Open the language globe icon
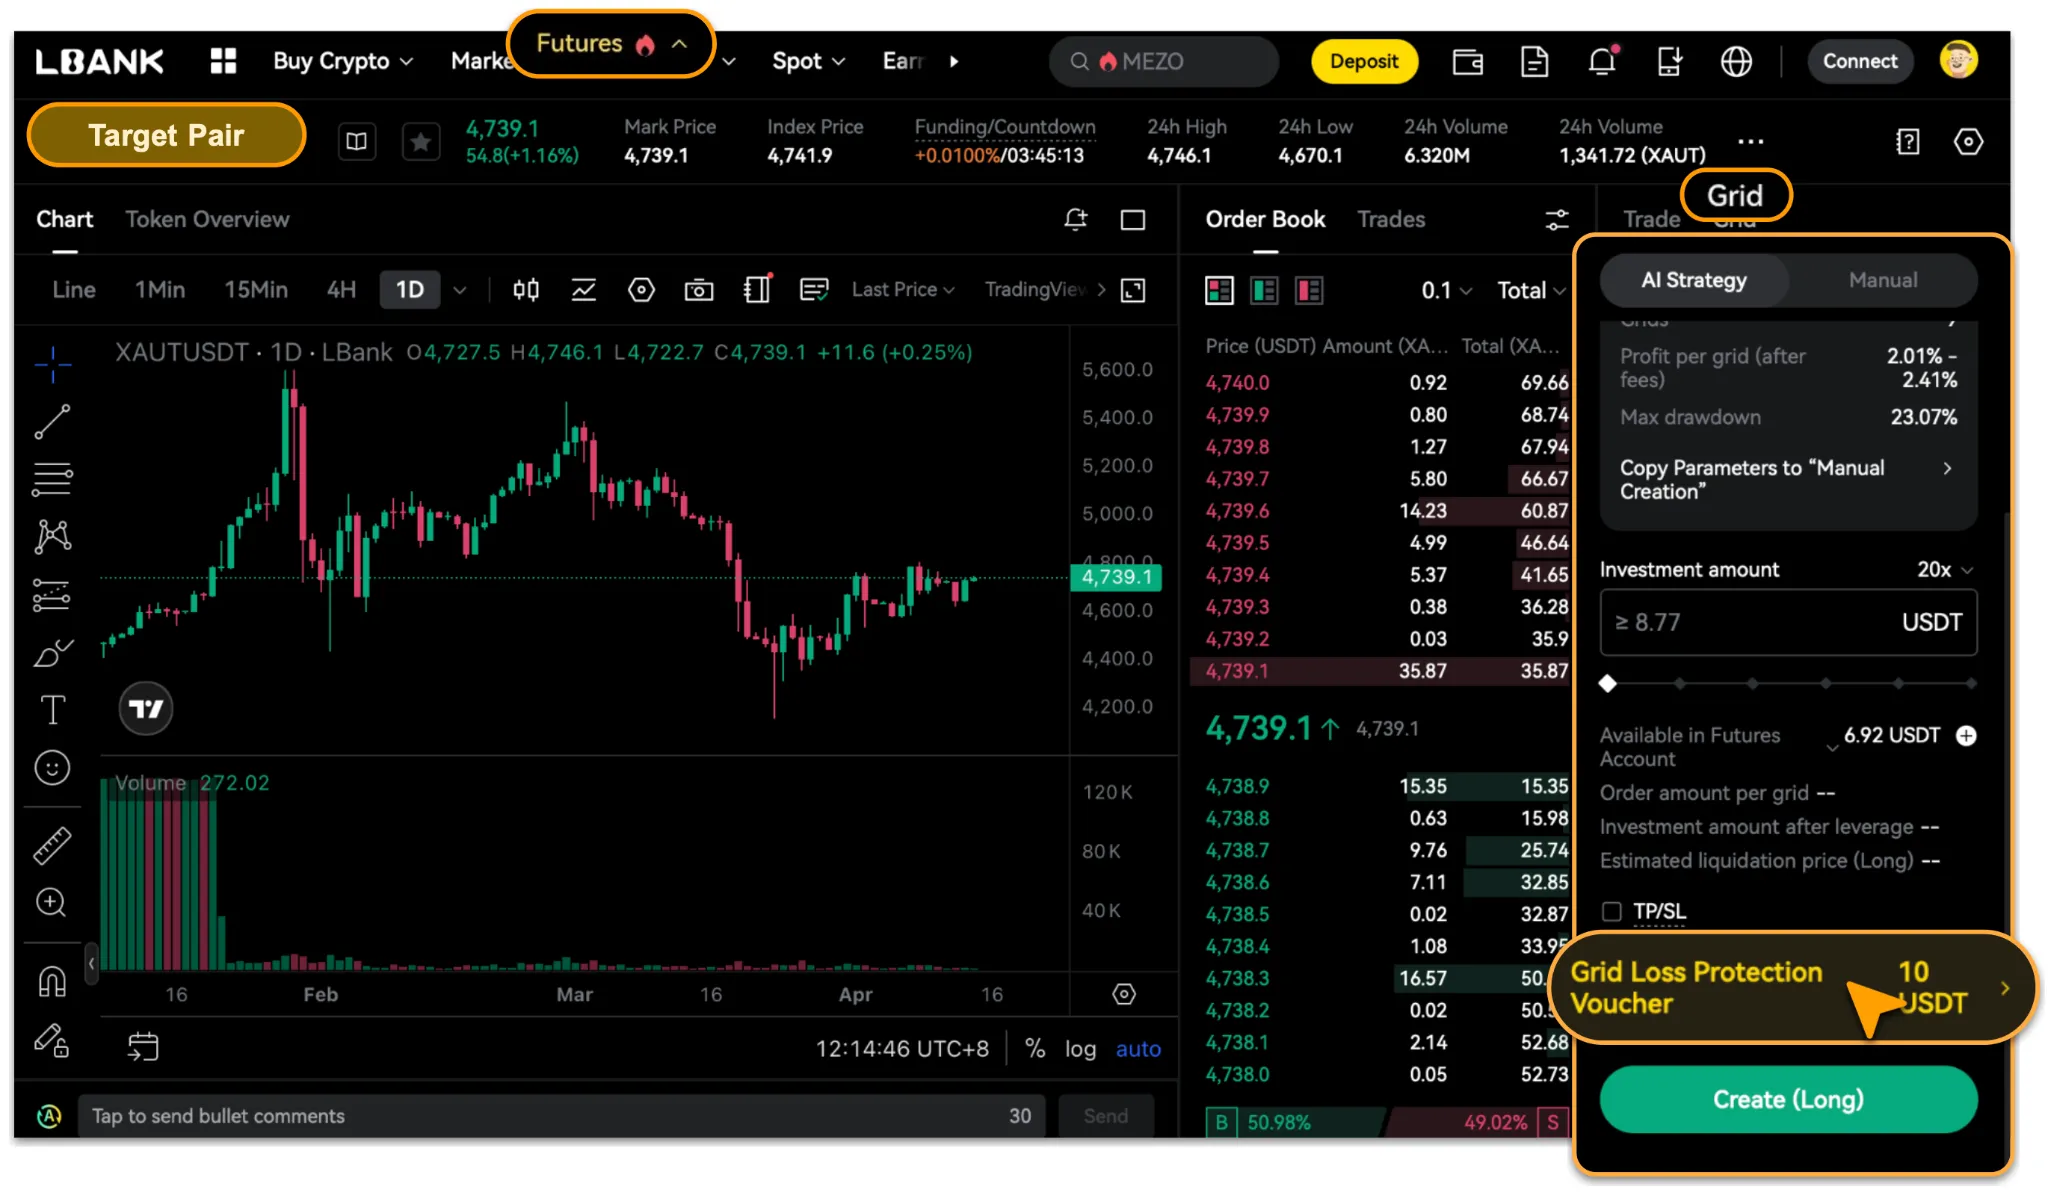 pyautogui.click(x=1736, y=62)
